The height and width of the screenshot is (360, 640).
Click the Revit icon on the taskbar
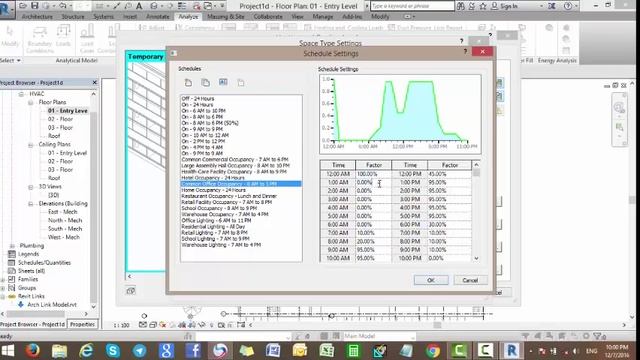point(511,351)
